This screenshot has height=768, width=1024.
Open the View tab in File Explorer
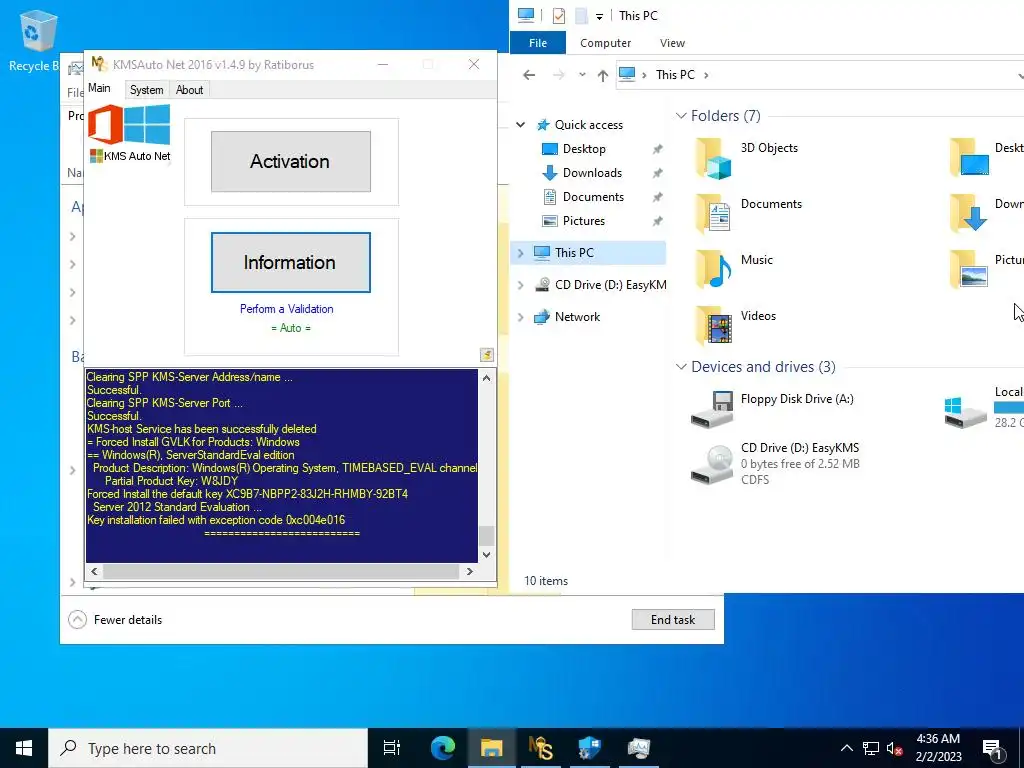click(672, 43)
